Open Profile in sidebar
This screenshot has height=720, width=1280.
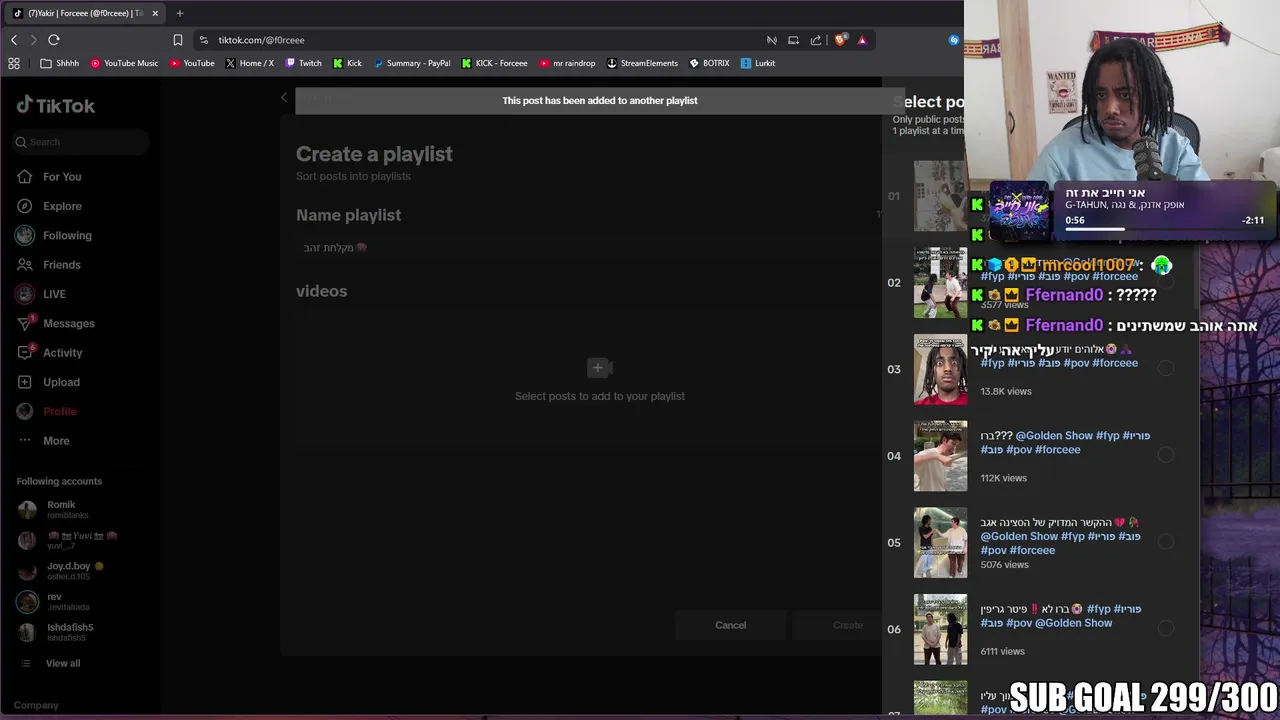(59, 411)
